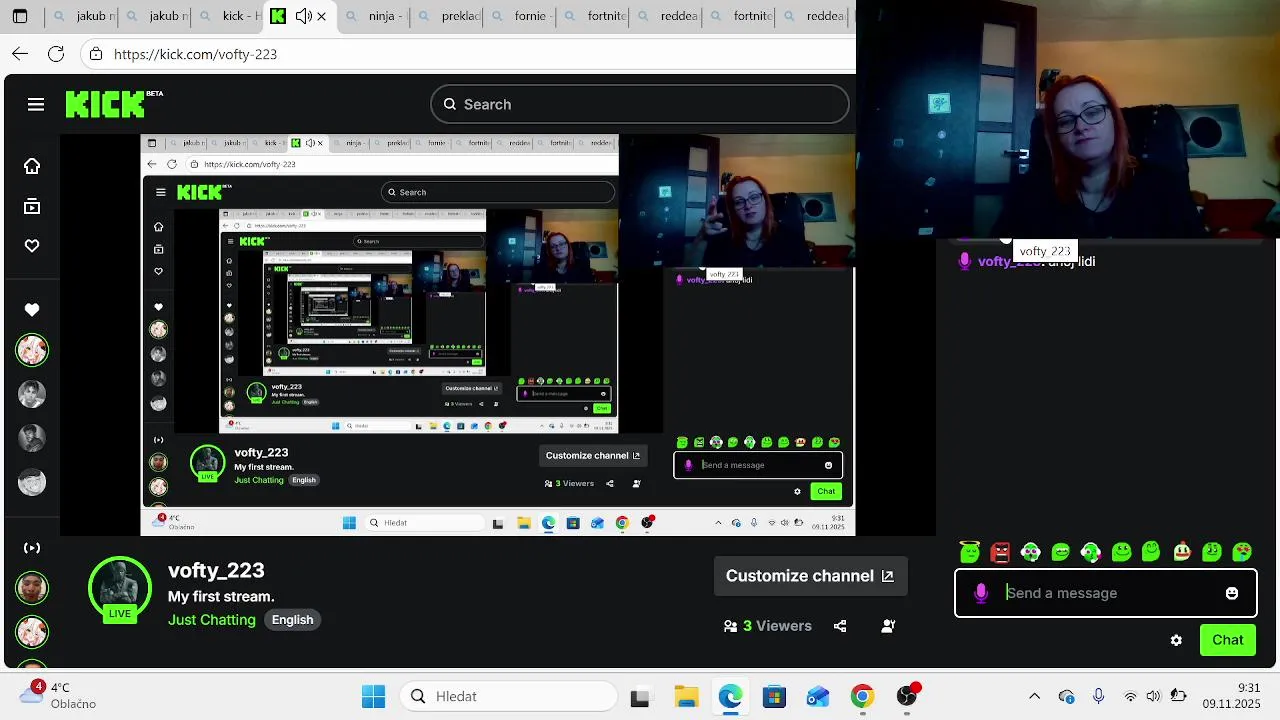Switch to first 'jakub' browser tab

click(82, 16)
